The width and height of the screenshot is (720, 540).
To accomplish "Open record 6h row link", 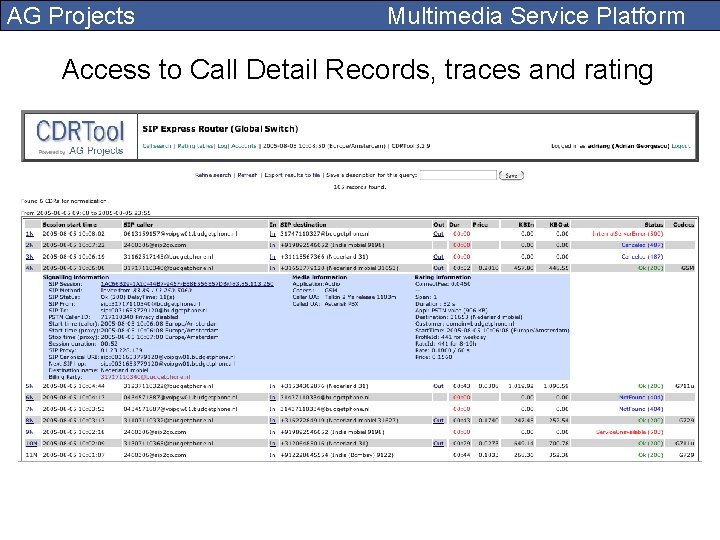I will (x=29, y=398).
